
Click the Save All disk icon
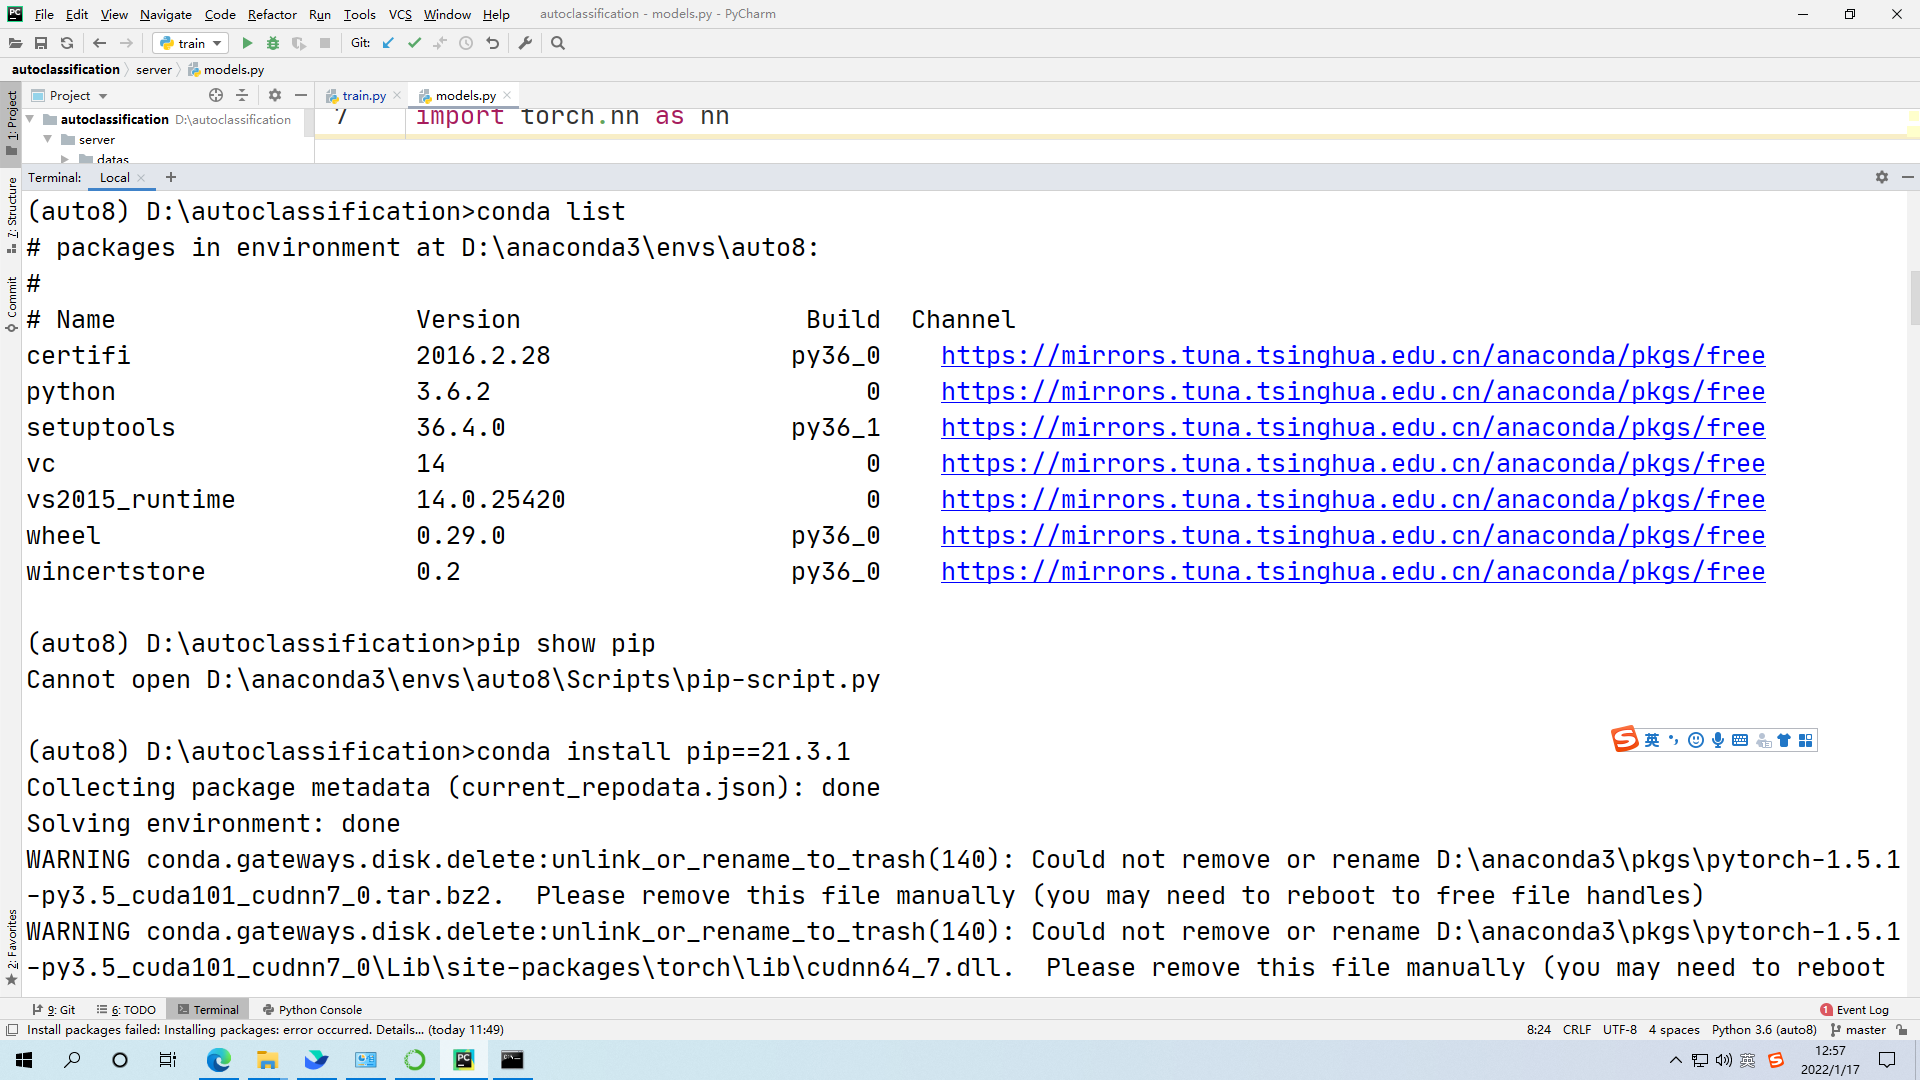pyautogui.click(x=41, y=43)
